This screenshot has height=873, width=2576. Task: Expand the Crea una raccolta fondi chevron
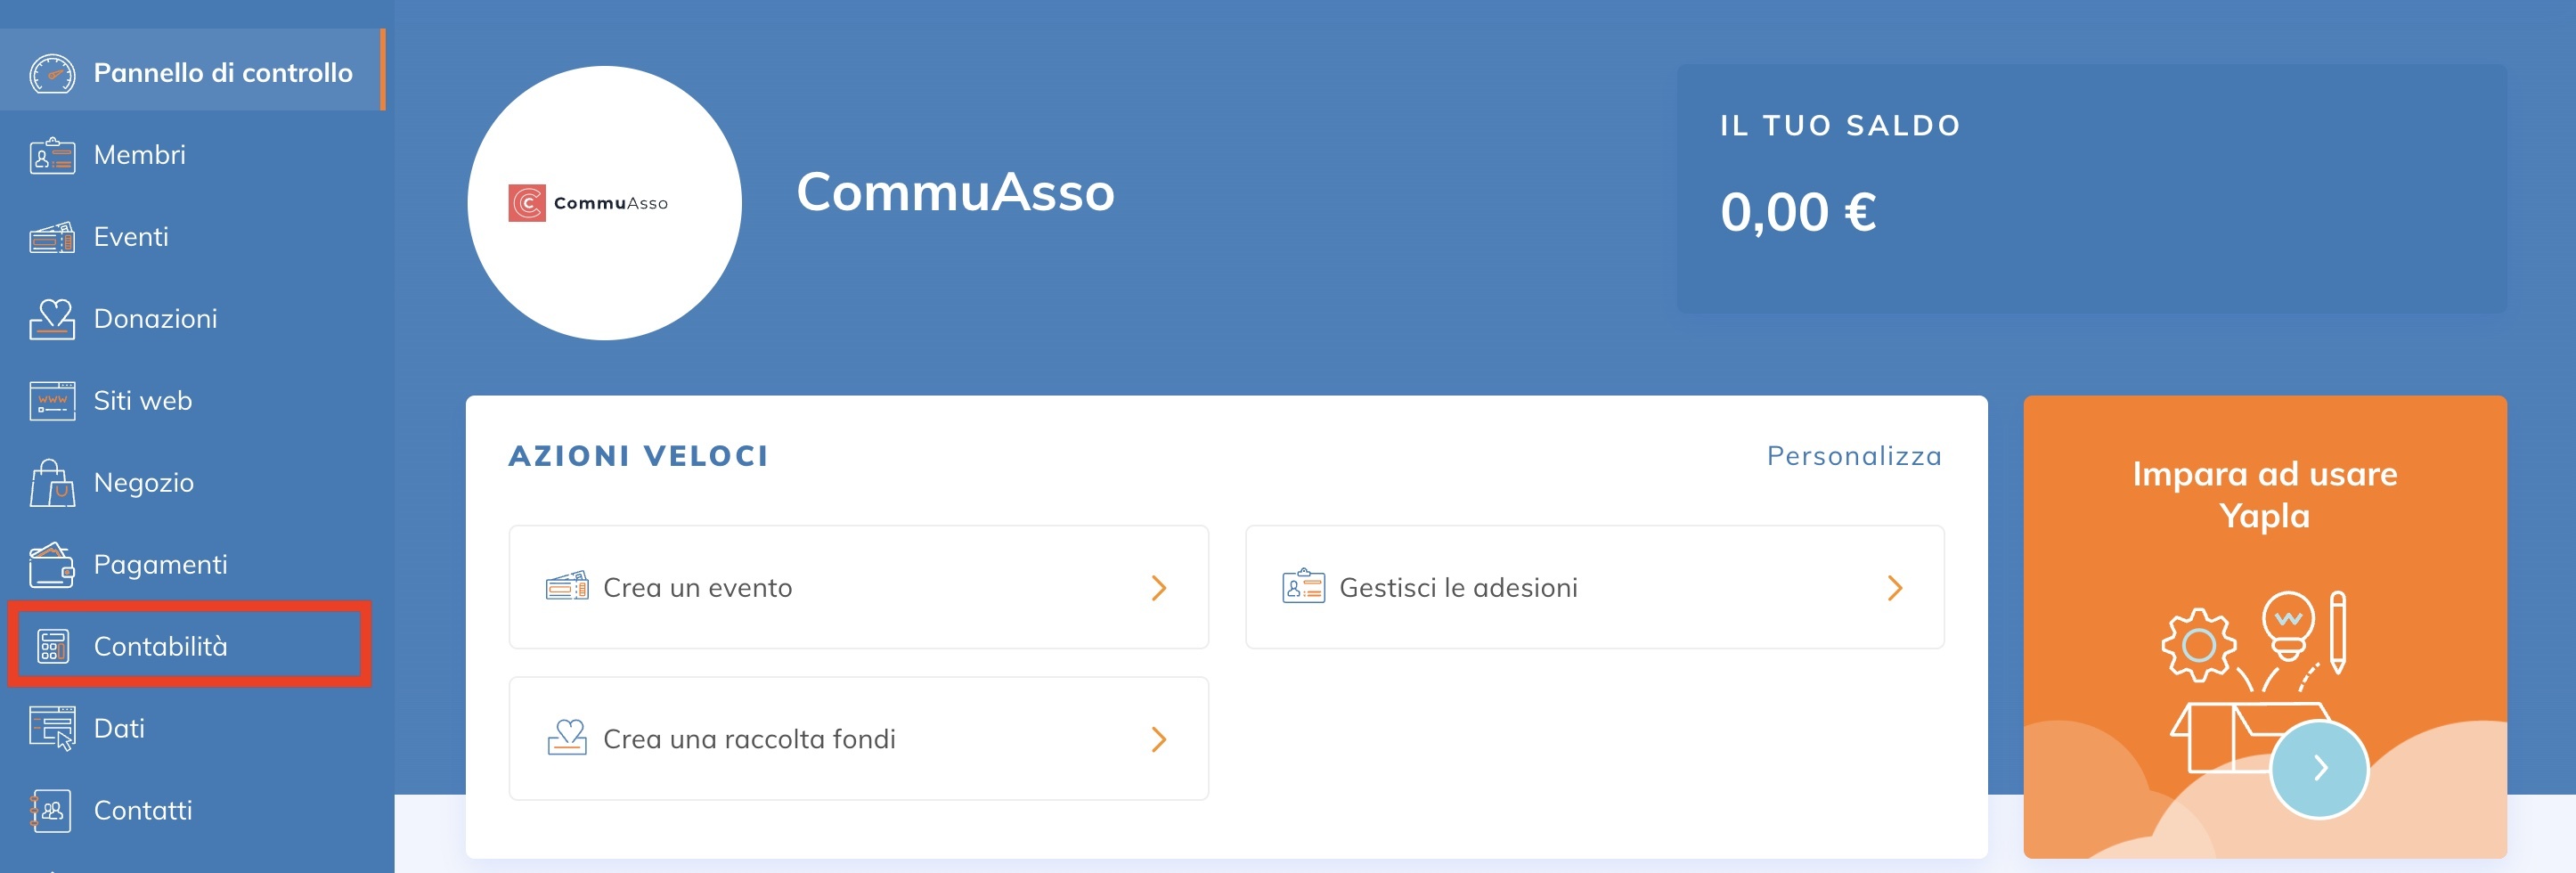[1158, 739]
